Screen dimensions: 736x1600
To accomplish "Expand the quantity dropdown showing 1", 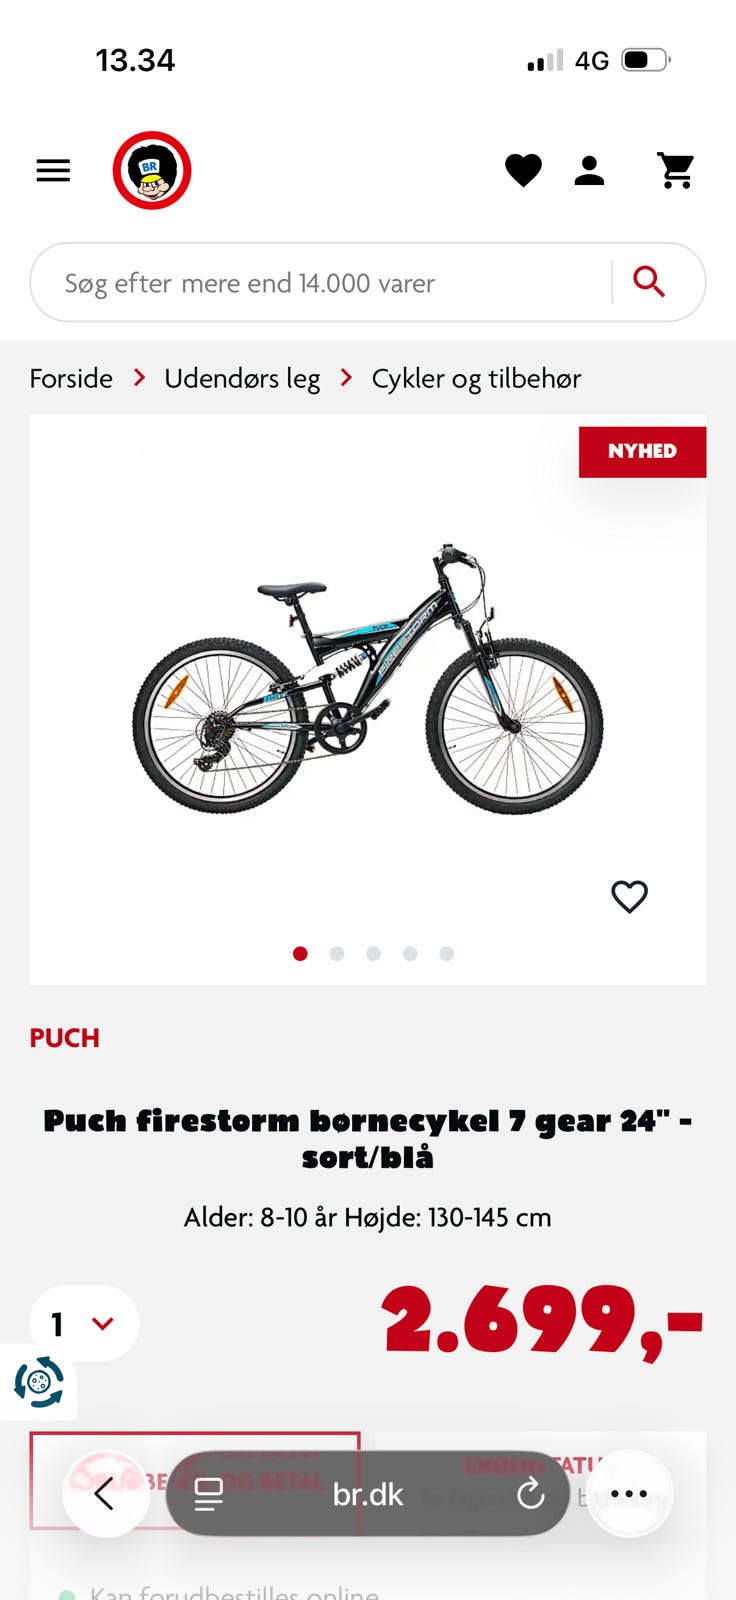I will (84, 1323).
